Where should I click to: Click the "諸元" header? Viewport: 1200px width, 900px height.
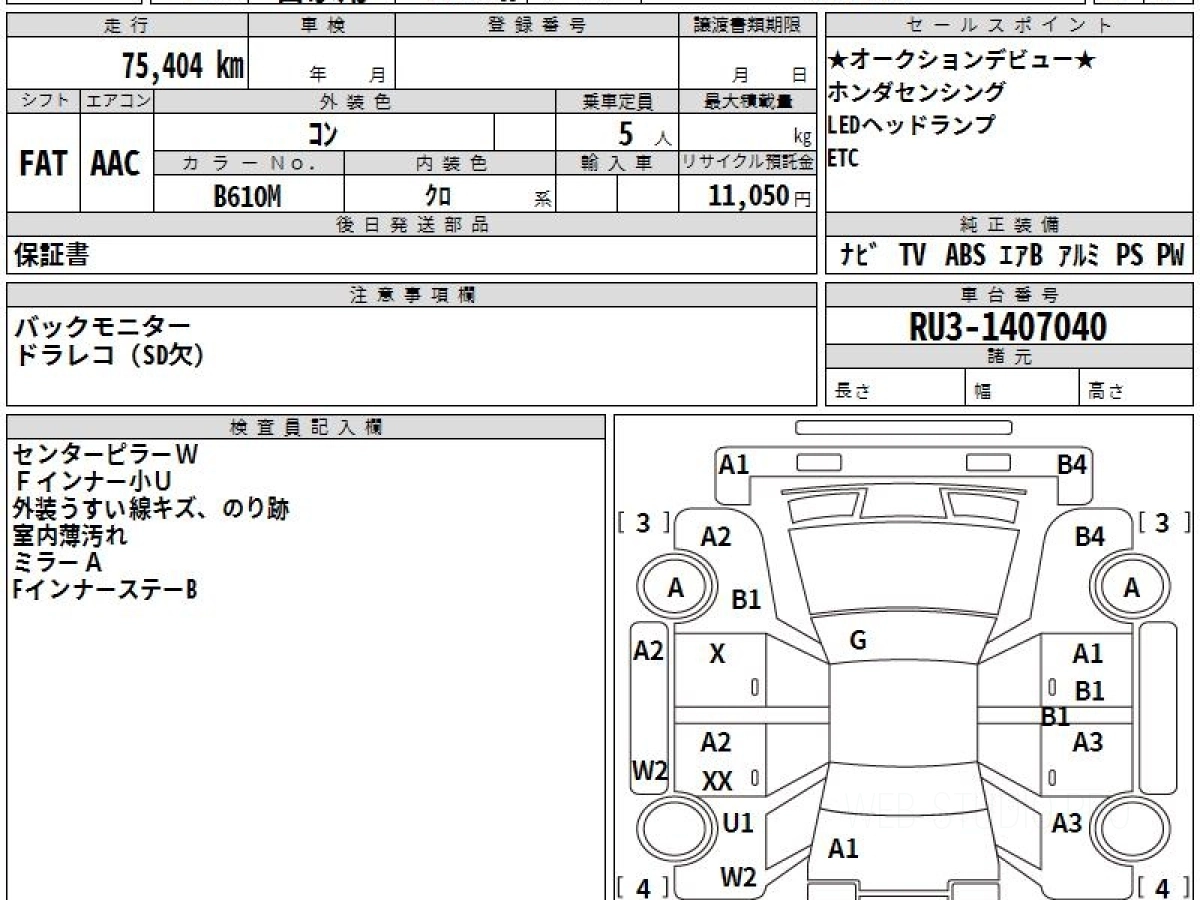coord(1009,357)
